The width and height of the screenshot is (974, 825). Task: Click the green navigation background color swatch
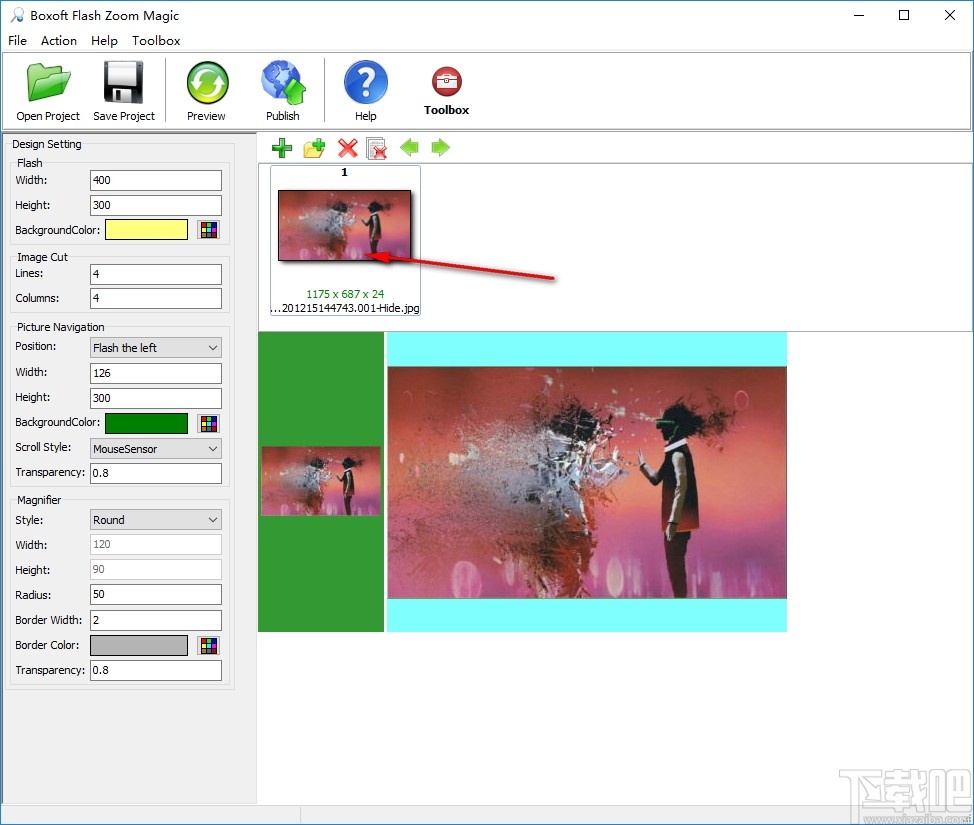pos(146,422)
